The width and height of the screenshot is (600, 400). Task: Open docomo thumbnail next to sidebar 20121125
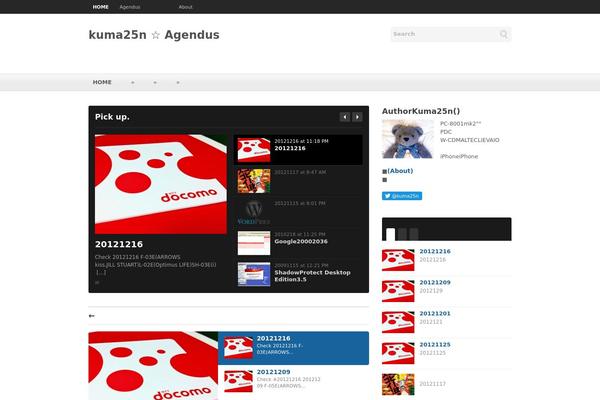398,353
